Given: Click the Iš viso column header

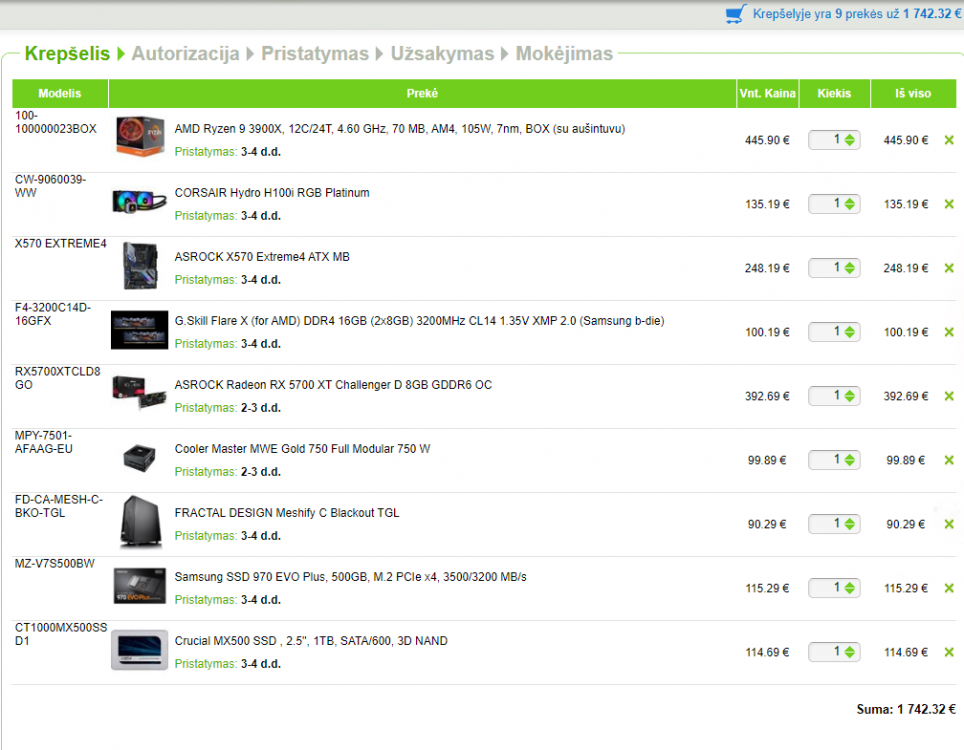Looking at the screenshot, I should click(x=913, y=93).
